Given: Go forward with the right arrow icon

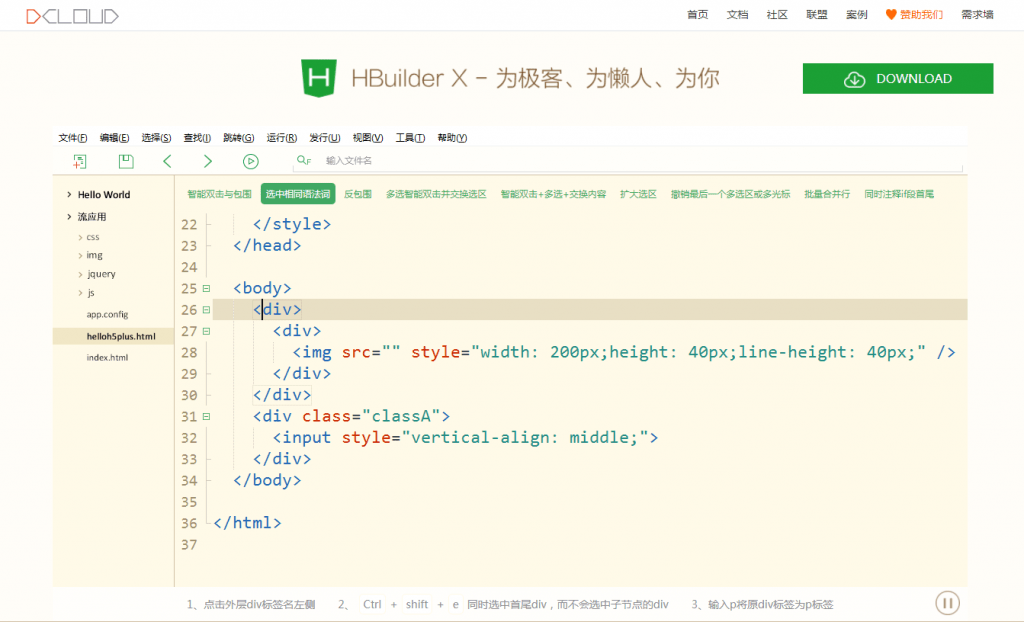Looking at the screenshot, I should click(x=208, y=161).
